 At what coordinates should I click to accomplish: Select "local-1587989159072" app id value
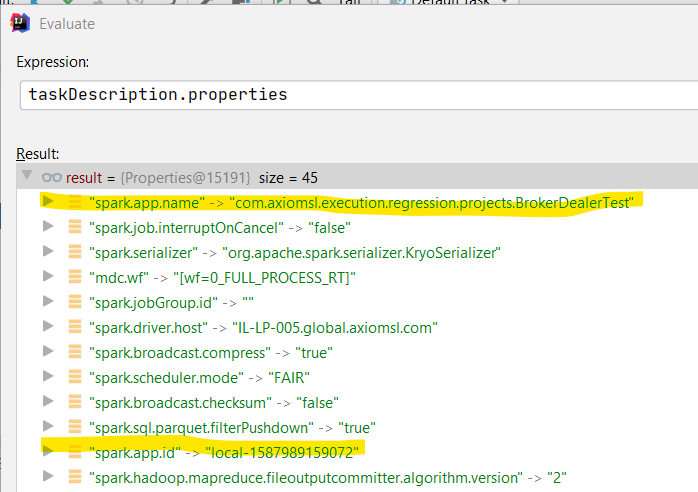(x=282, y=453)
